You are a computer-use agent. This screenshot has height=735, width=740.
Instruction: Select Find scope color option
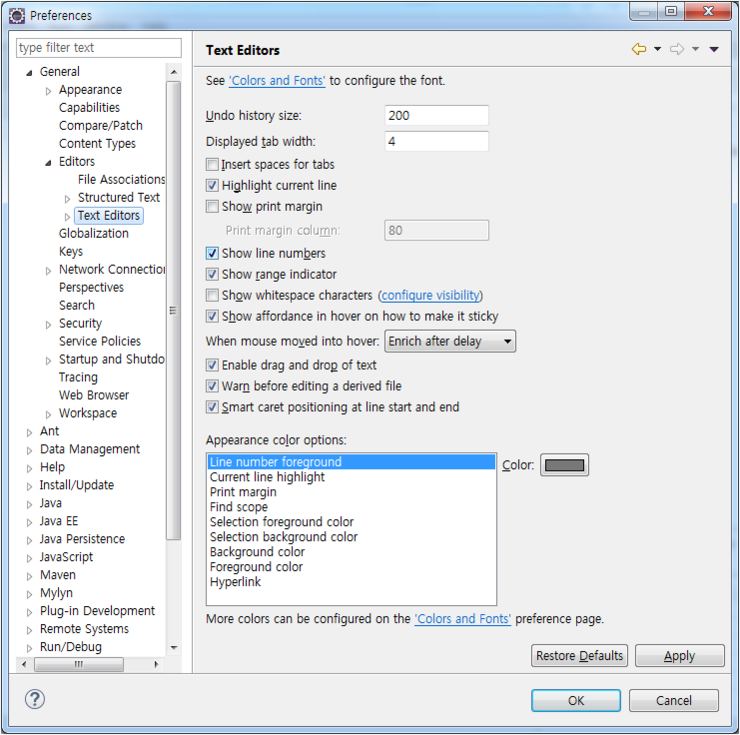[352, 507]
